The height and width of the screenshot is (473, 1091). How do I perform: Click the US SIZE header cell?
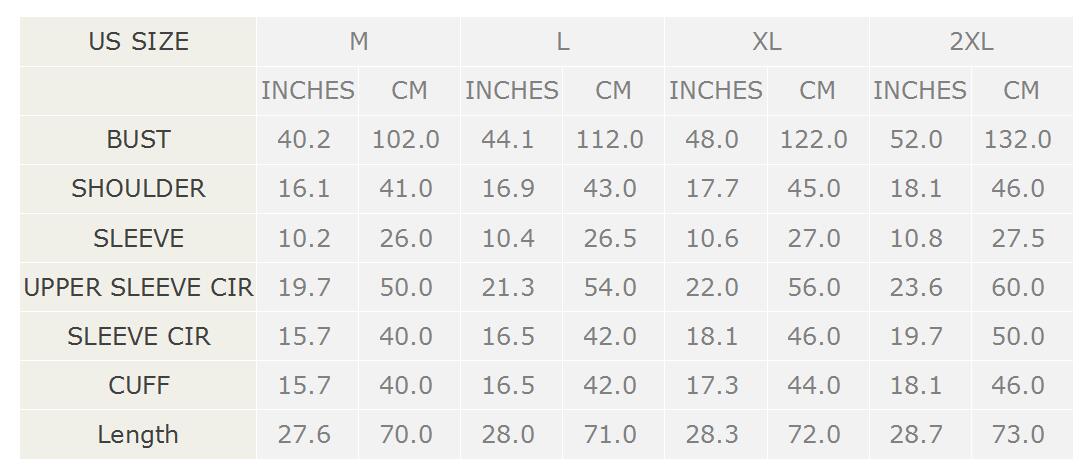pyautogui.click(x=138, y=42)
